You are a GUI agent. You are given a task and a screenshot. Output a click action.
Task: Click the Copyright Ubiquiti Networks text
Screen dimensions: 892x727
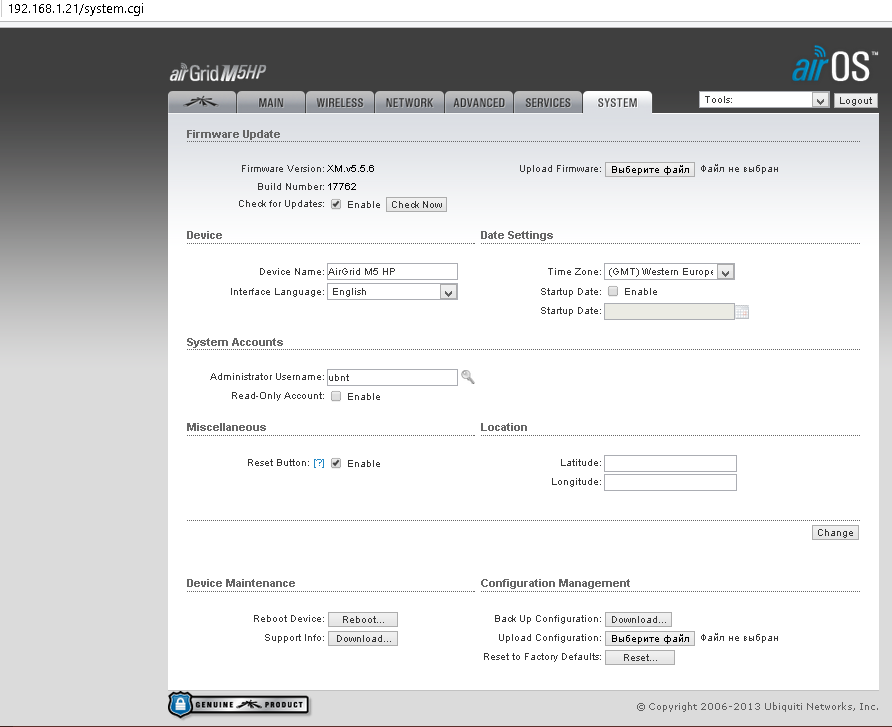757,707
